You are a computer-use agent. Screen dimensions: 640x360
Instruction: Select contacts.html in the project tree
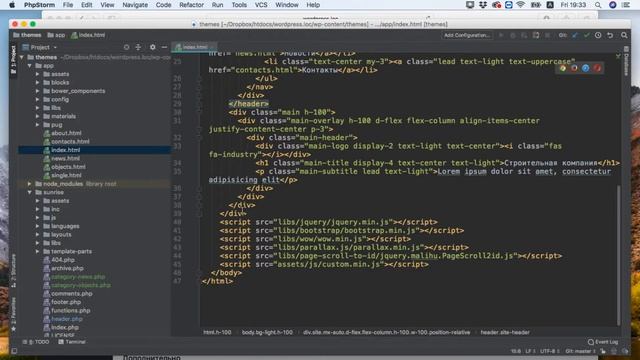pos(70,142)
